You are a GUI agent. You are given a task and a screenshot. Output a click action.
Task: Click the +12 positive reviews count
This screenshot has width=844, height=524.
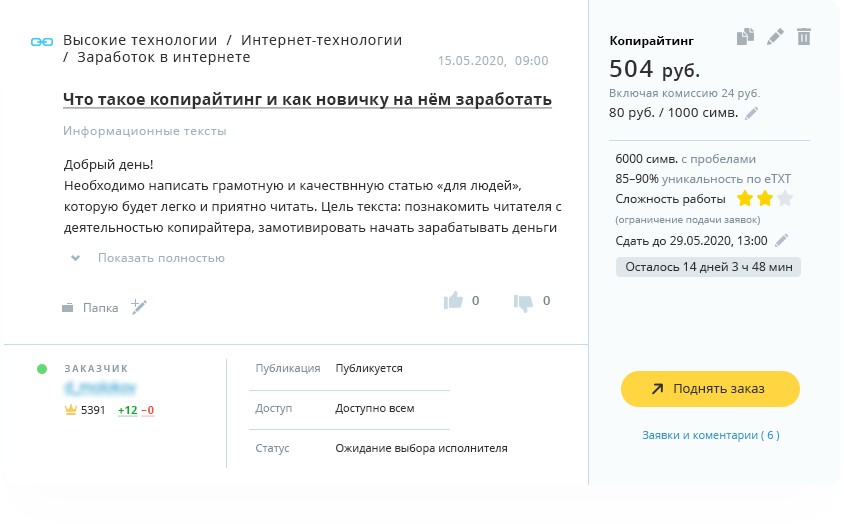pyautogui.click(x=127, y=410)
